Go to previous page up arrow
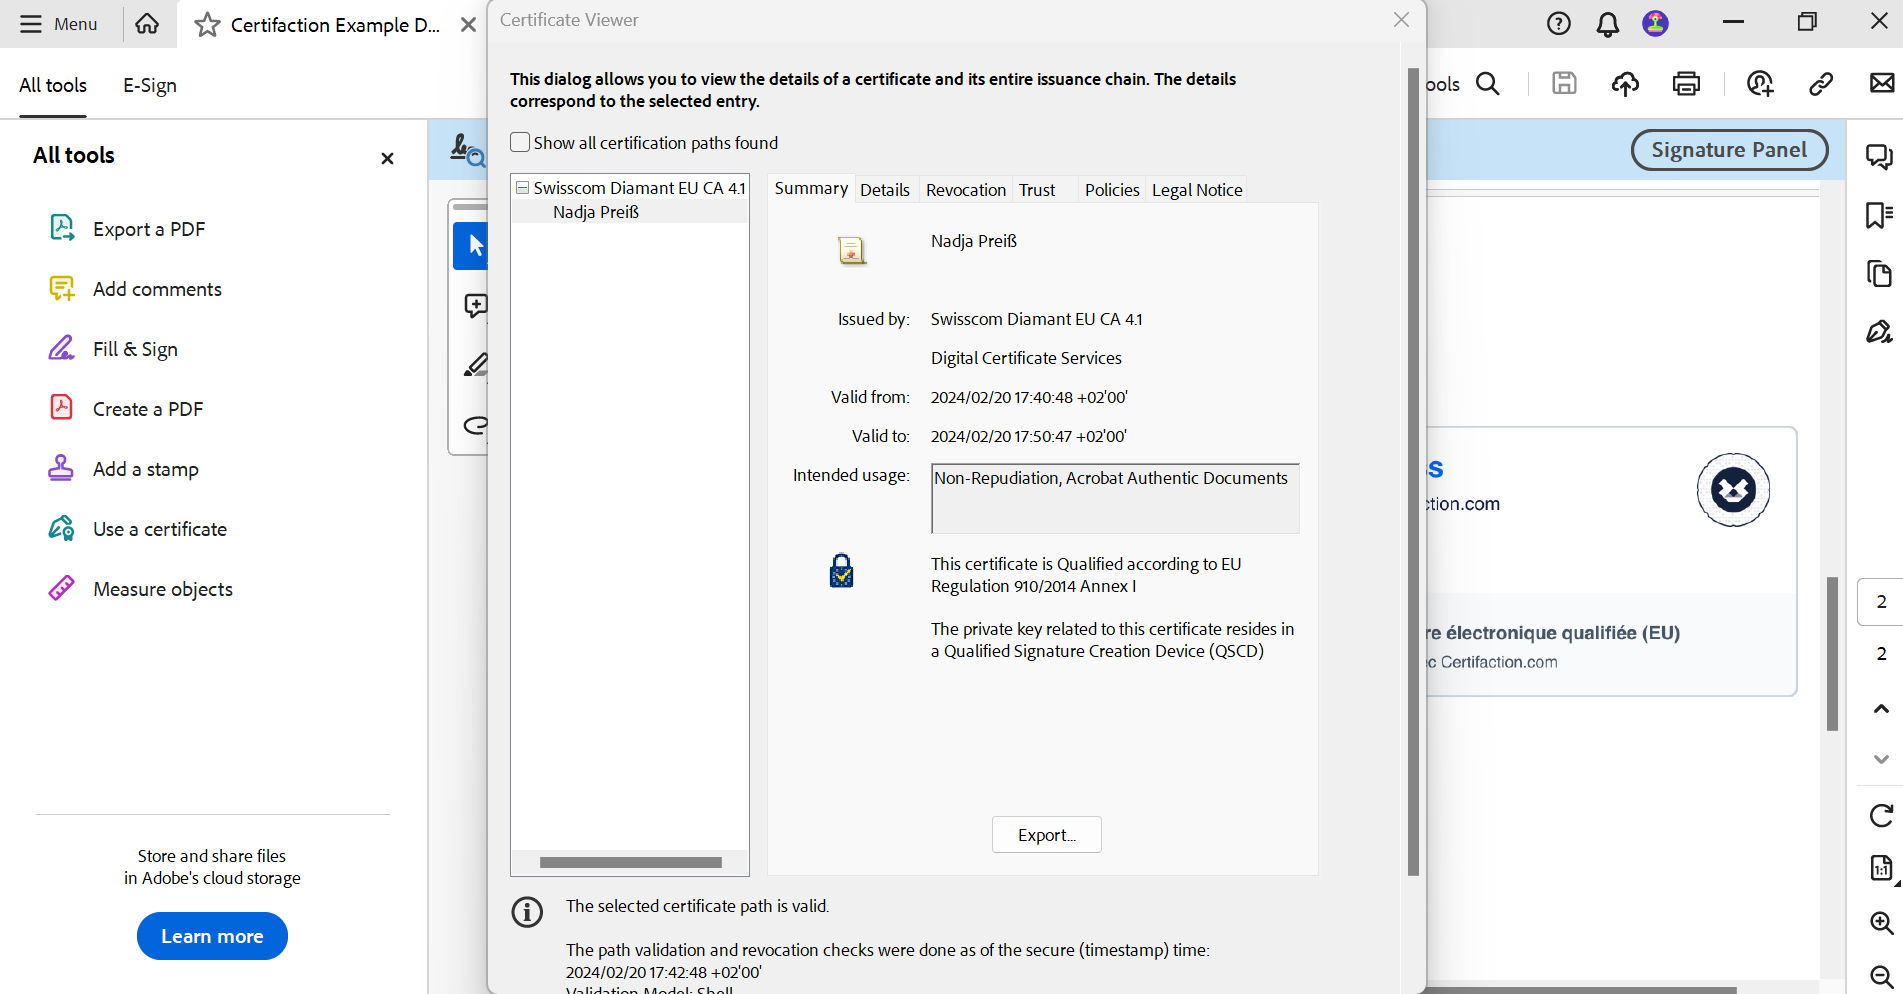The width and height of the screenshot is (1903, 994). coord(1881,709)
